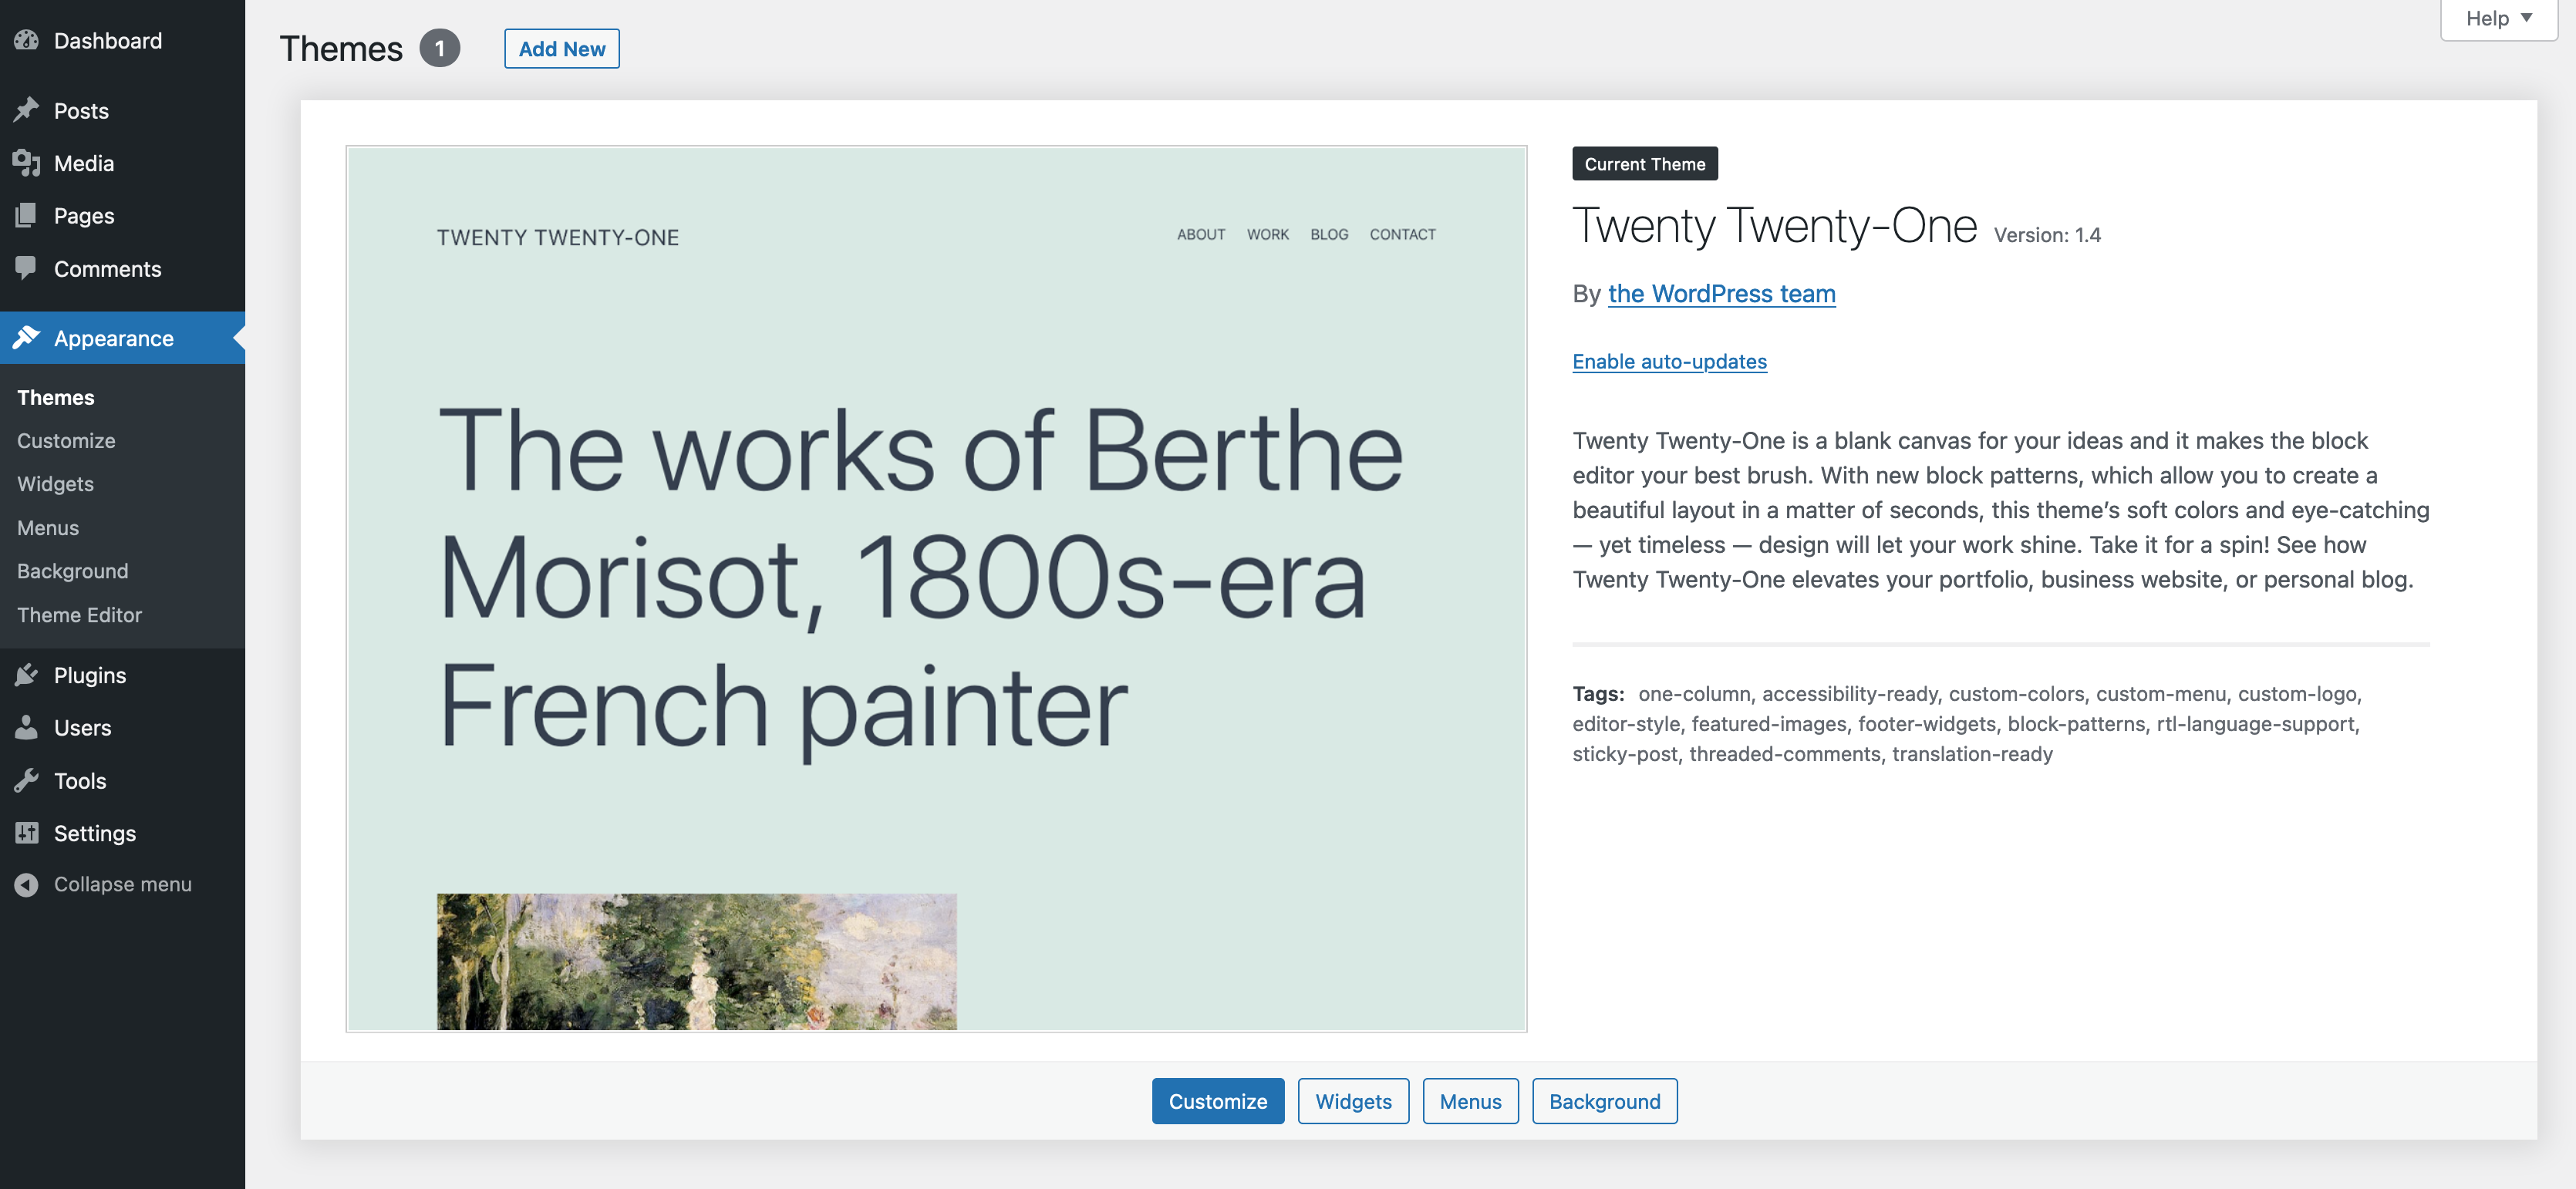This screenshot has width=2576, height=1189.
Task: Open Comments from the sidebar
Action: coord(107,269)
